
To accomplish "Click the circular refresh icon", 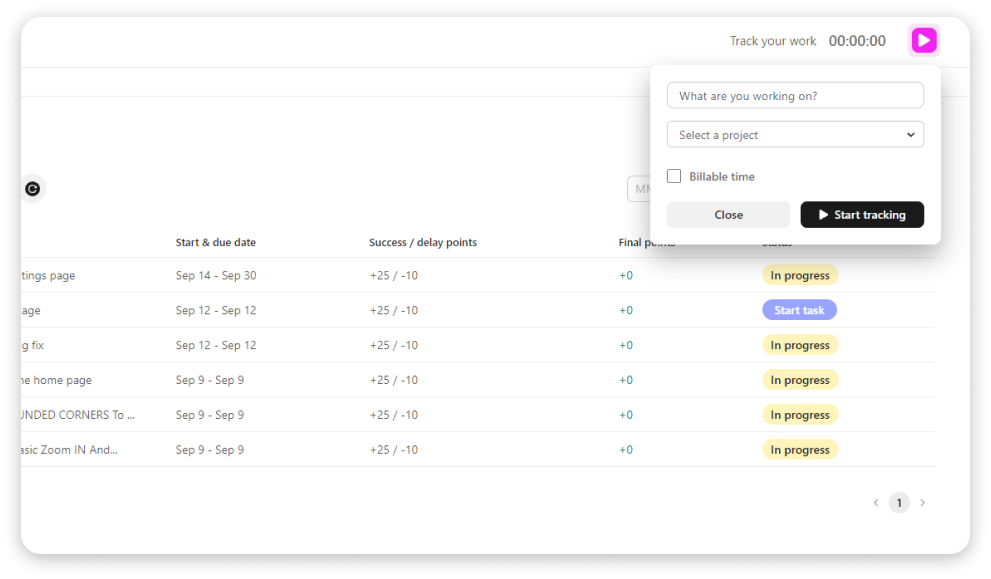I will (x=33, y=188).
